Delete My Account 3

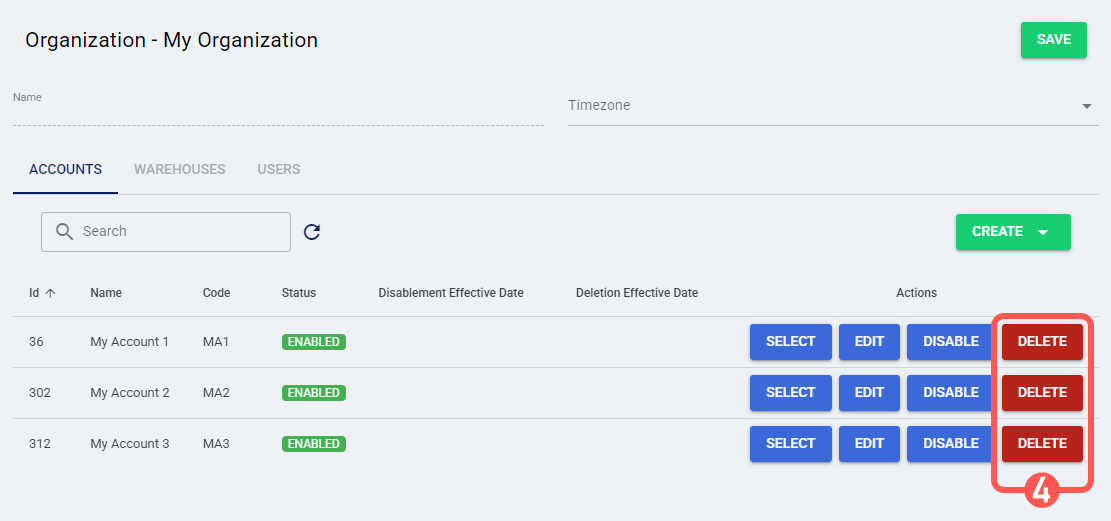point(1042,443)
